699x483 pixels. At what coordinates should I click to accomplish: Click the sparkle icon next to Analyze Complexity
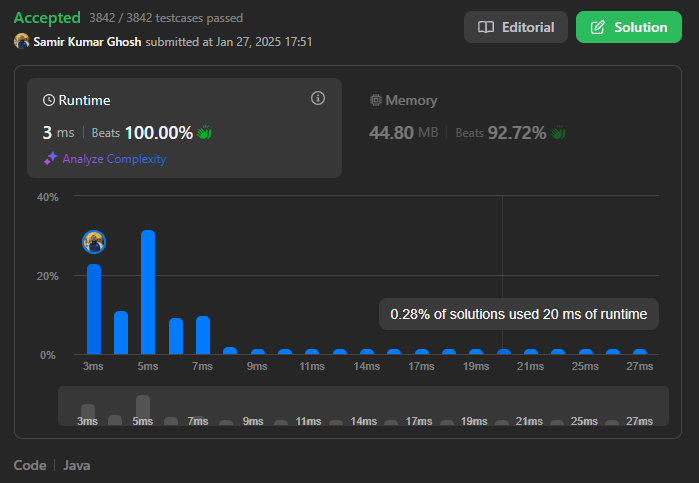[x=50, y=159]
